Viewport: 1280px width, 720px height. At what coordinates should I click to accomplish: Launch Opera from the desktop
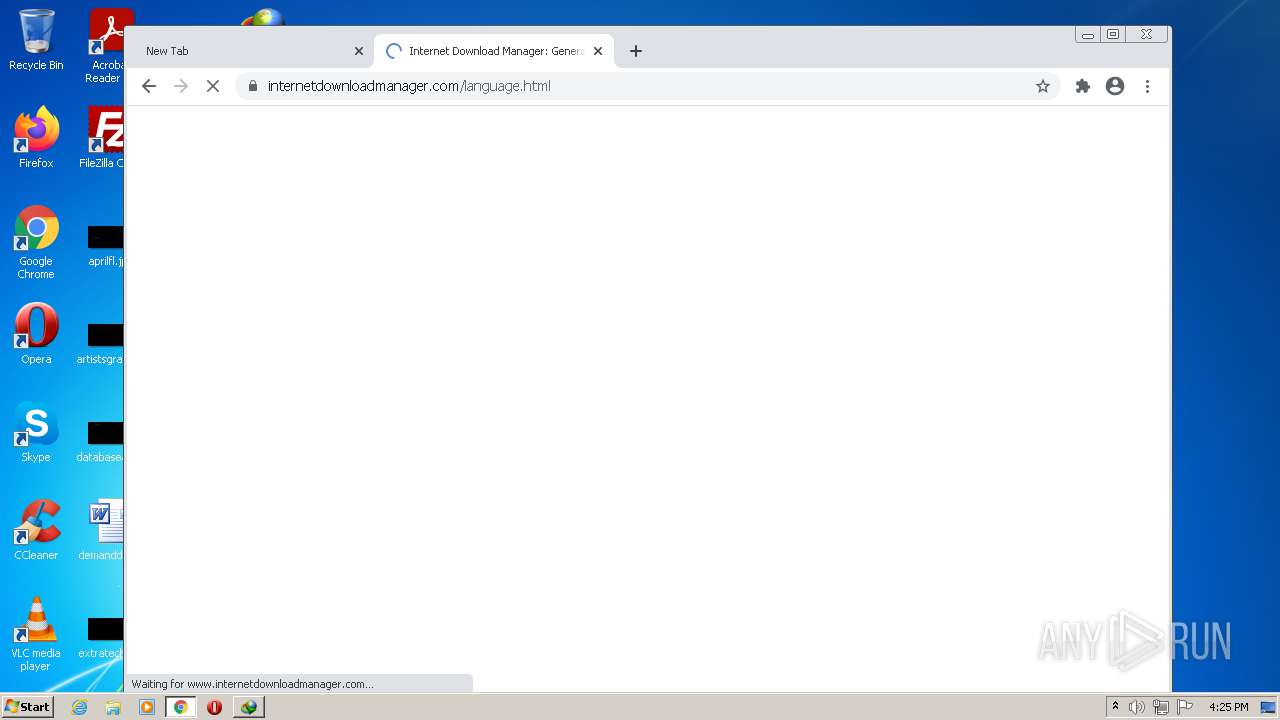click(36, 334)
